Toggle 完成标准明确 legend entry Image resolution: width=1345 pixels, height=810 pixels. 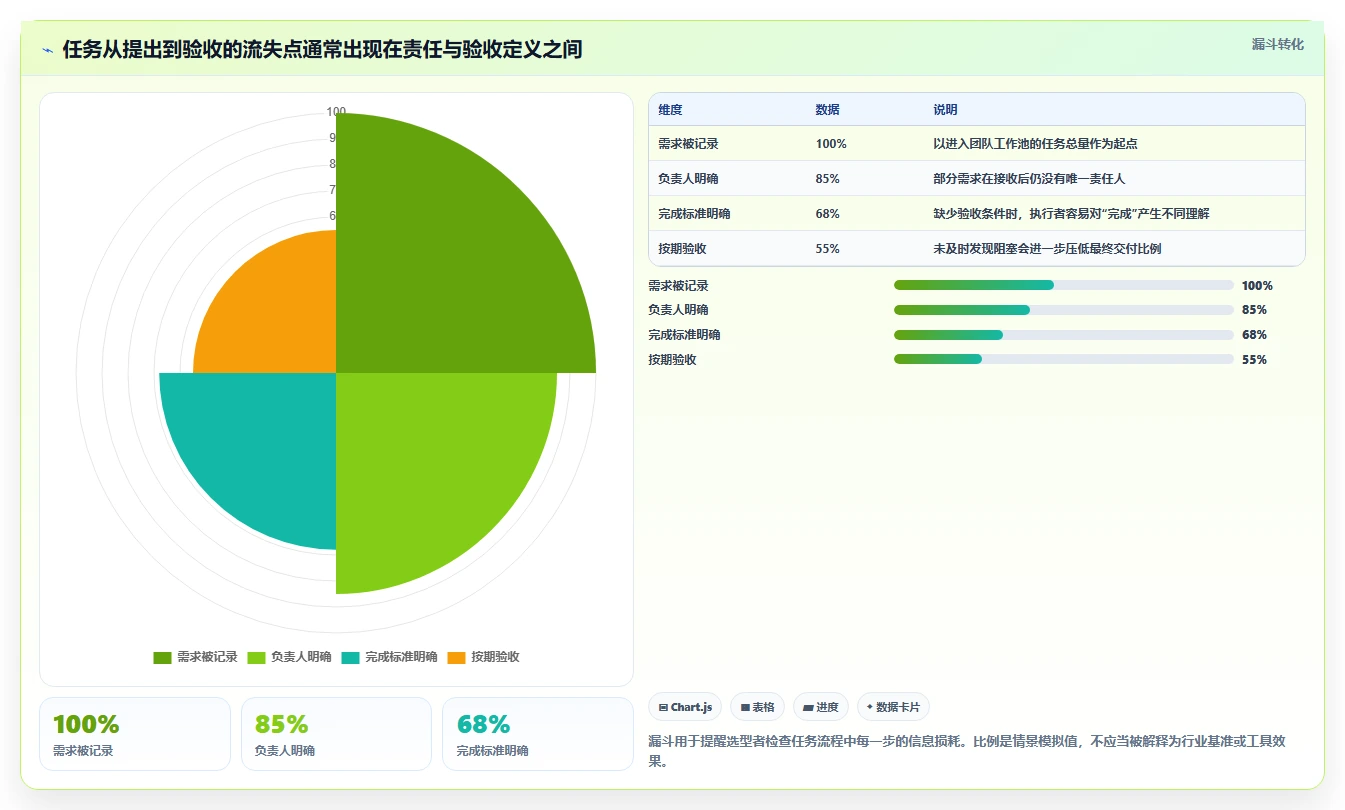tap(389, 657)
